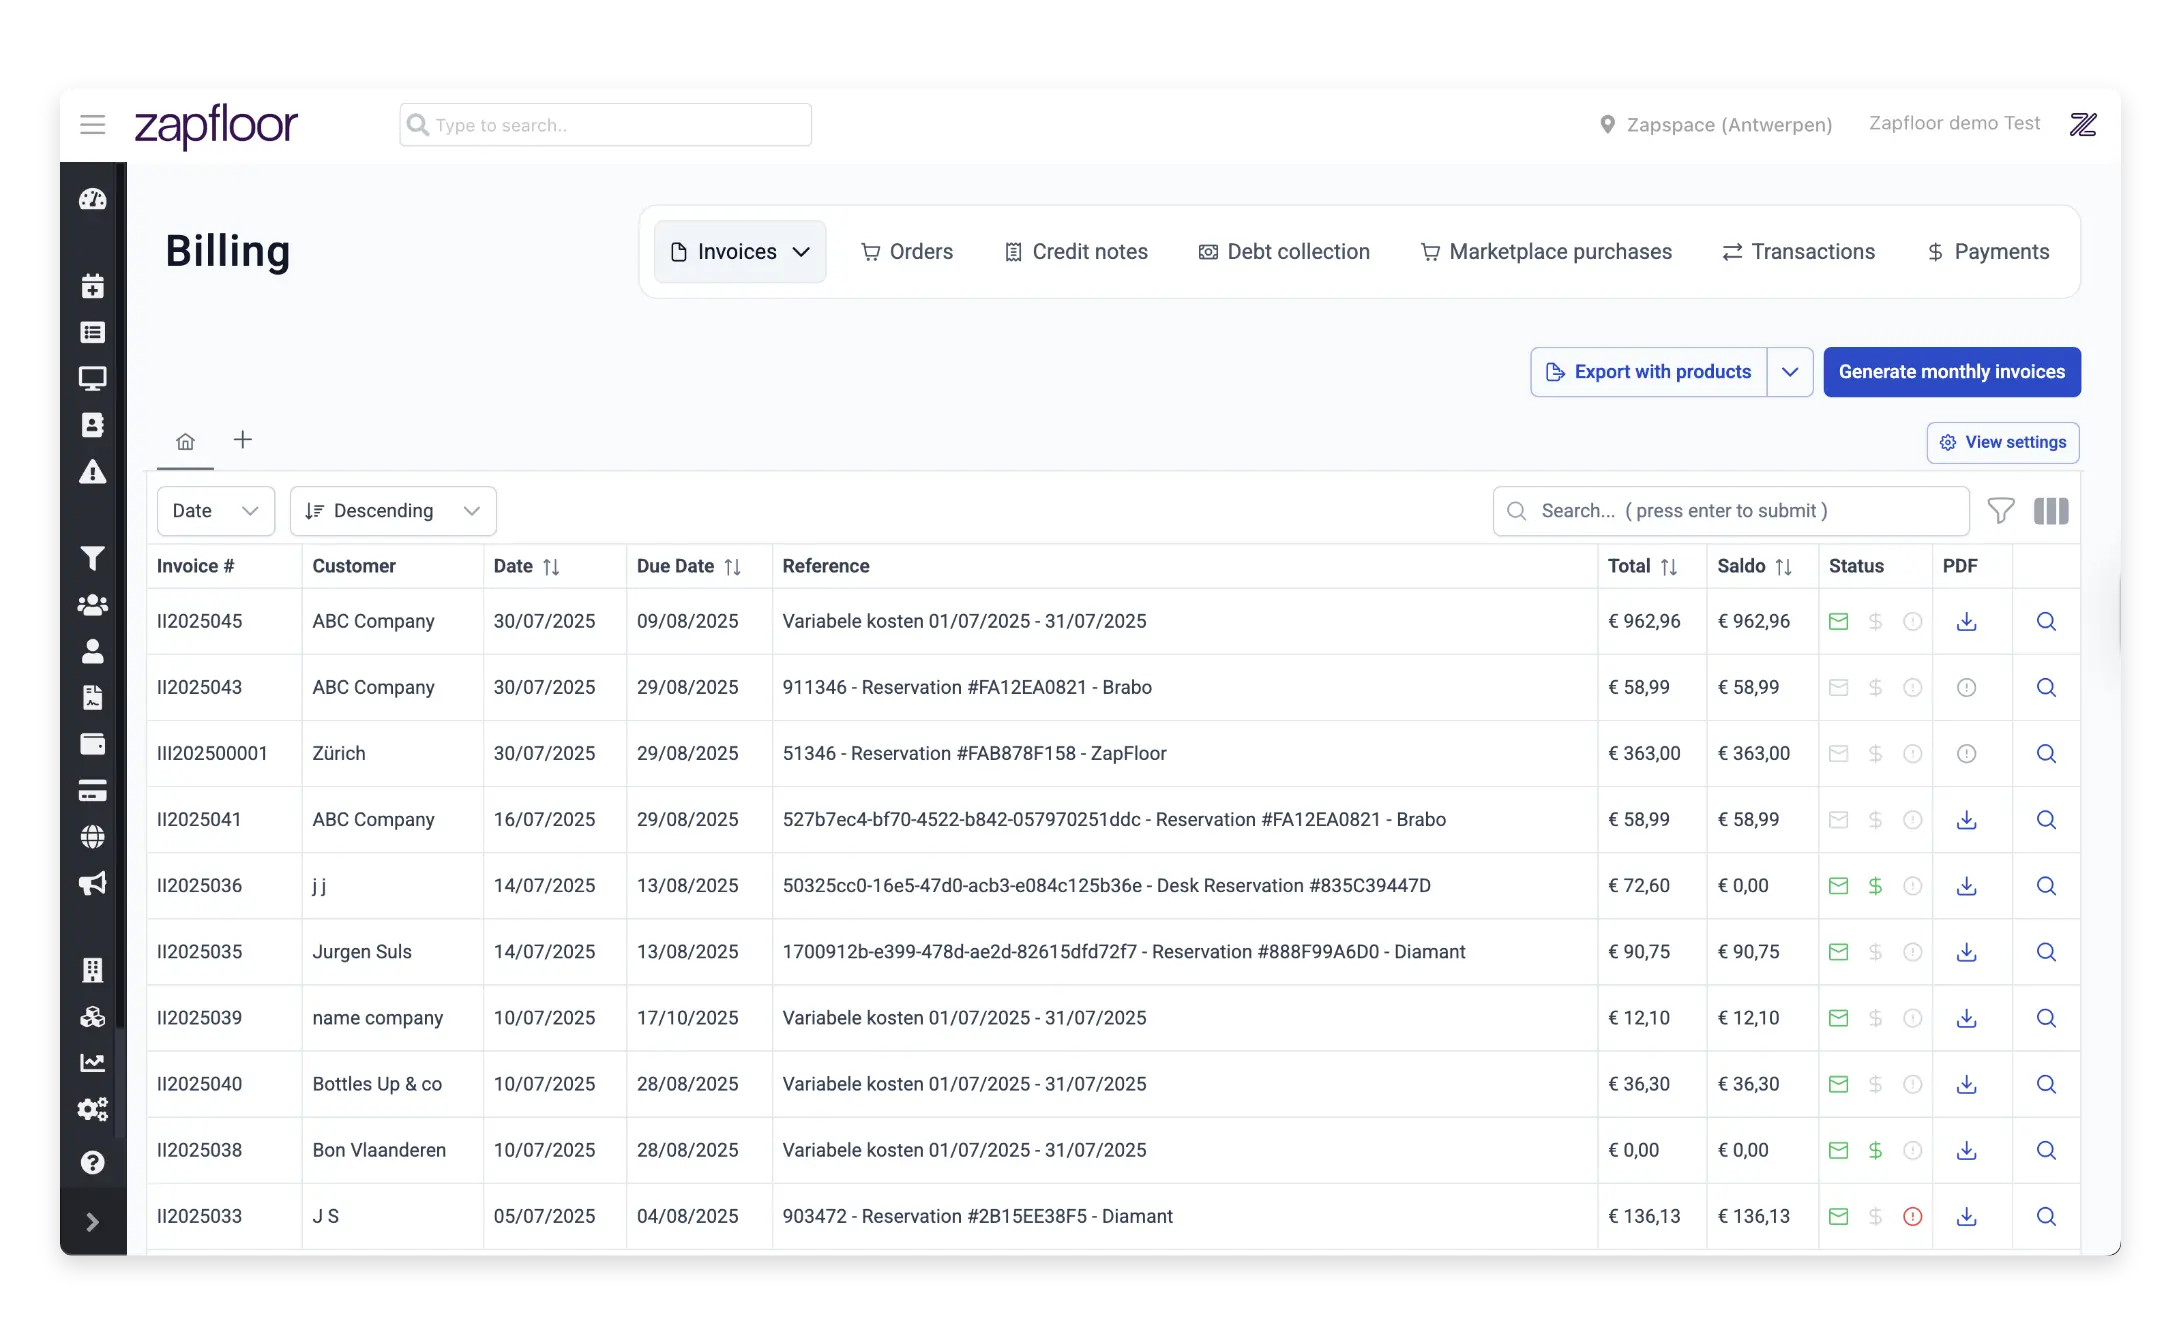2181x1343 pixels.
Task: Open View settings button
Action: click(2003, 442)
